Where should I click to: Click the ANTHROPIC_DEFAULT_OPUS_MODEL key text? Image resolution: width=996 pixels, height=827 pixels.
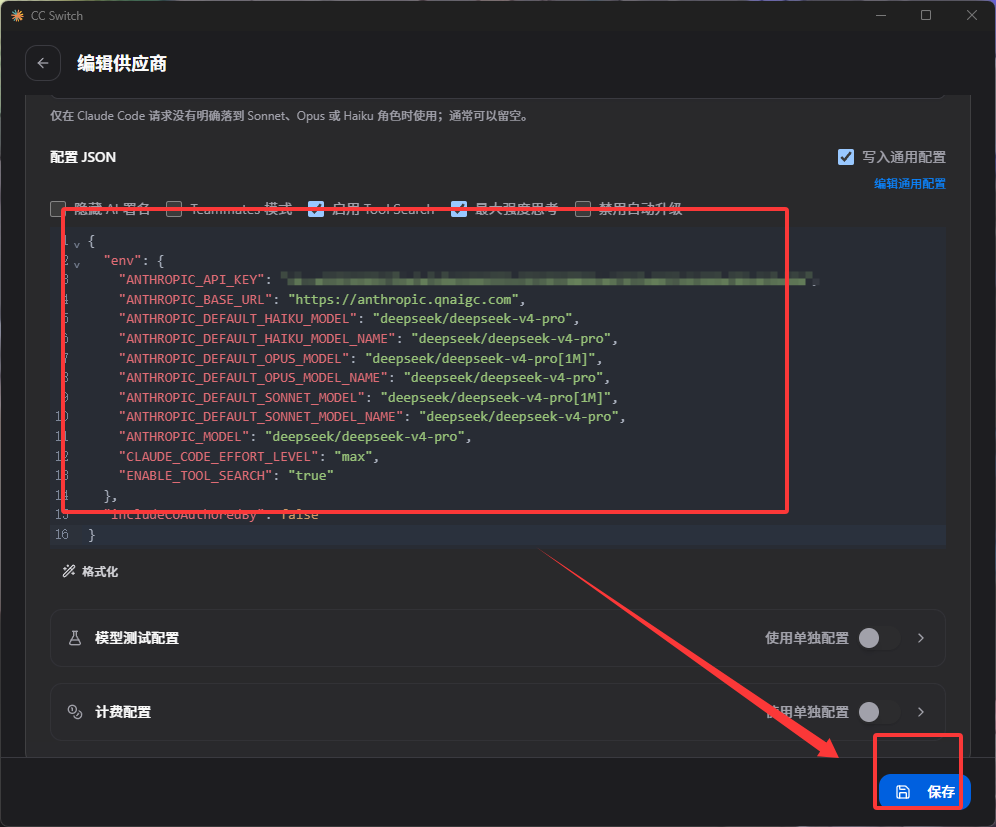[234, 358]
